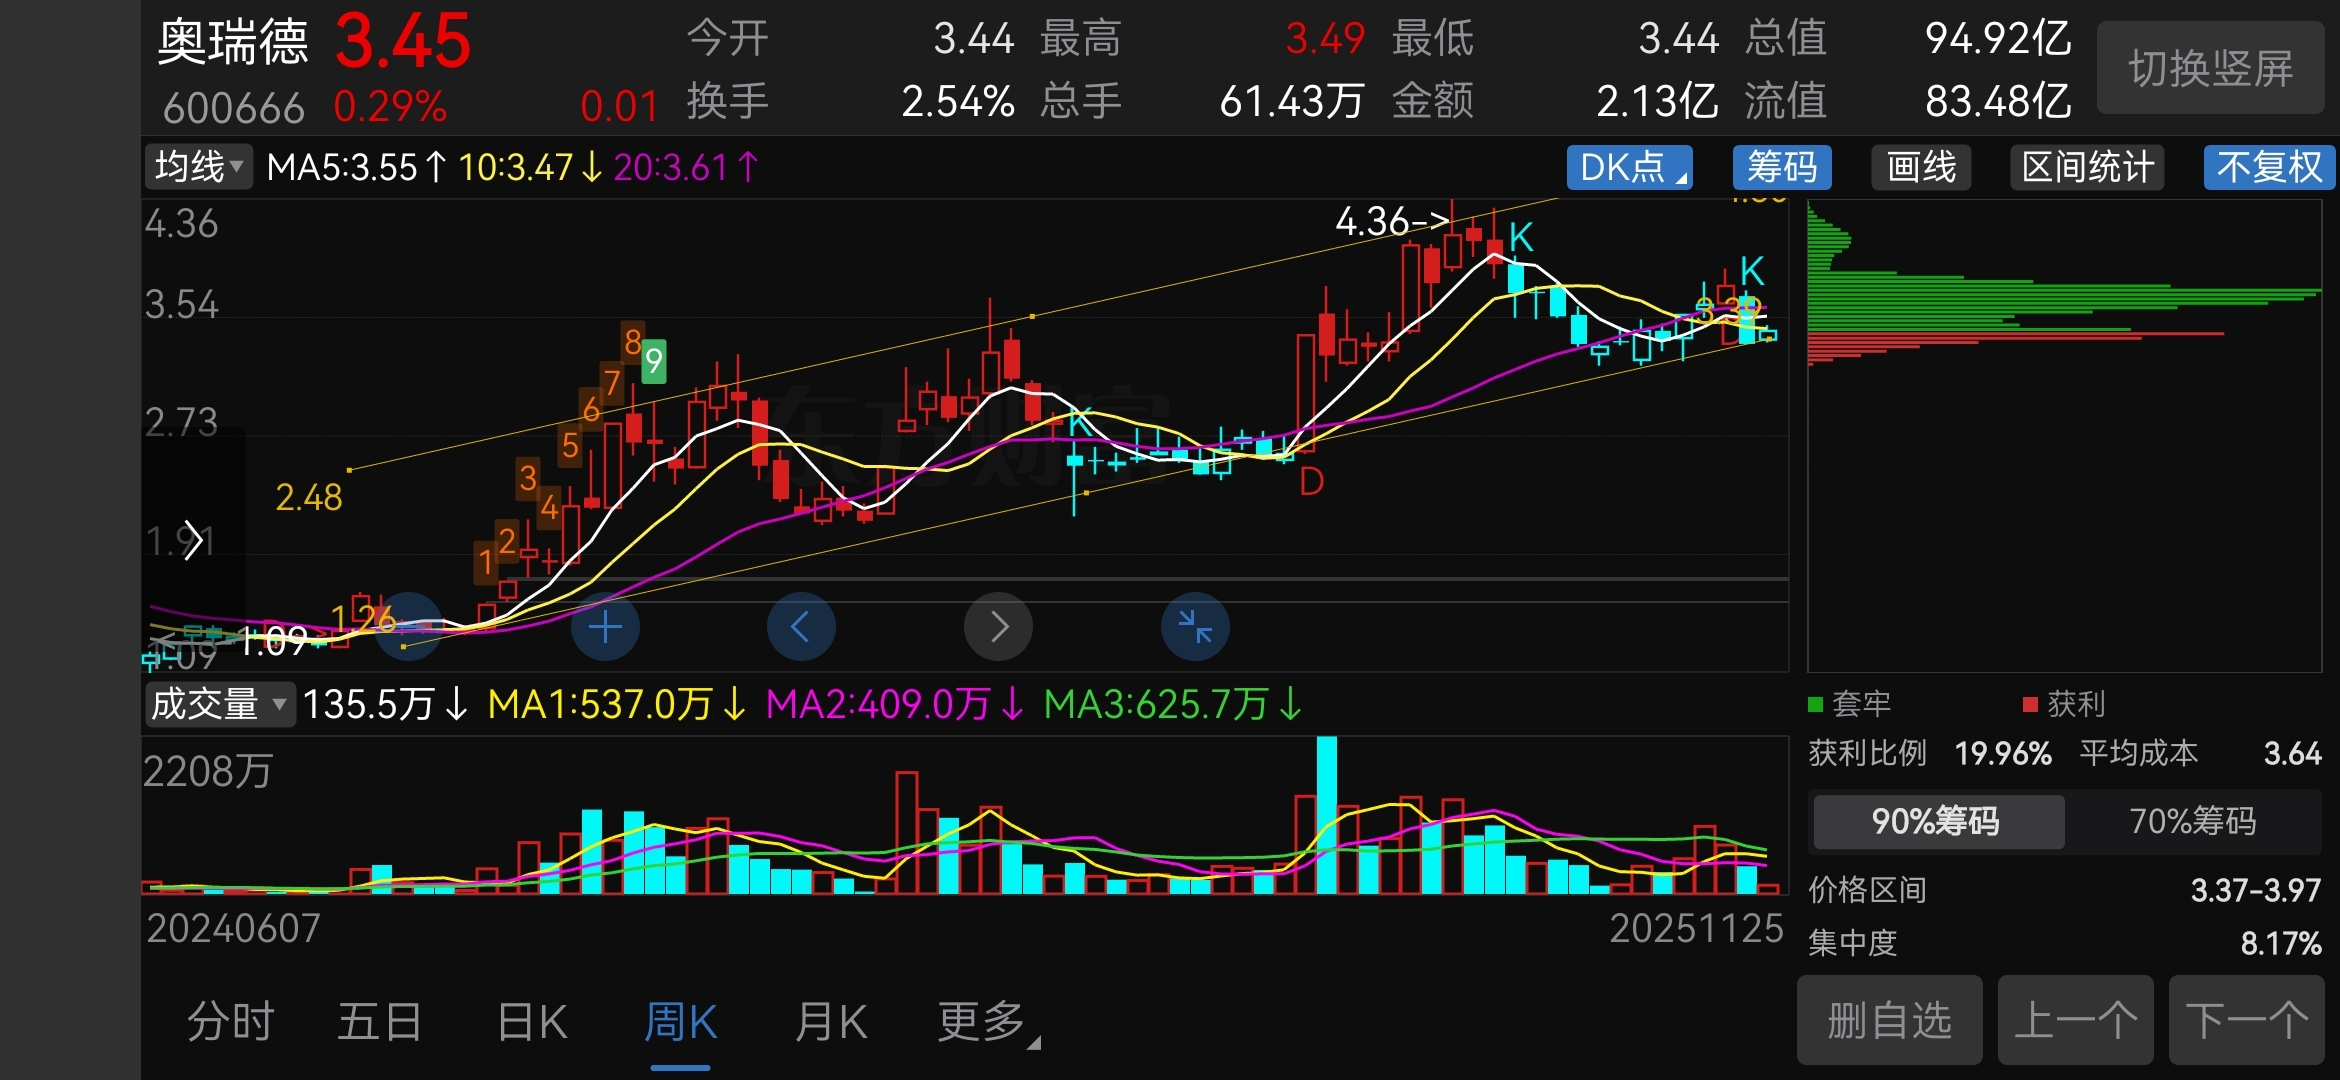
Task: Select the 90%筹码 option
Action: click(1936, 821)
